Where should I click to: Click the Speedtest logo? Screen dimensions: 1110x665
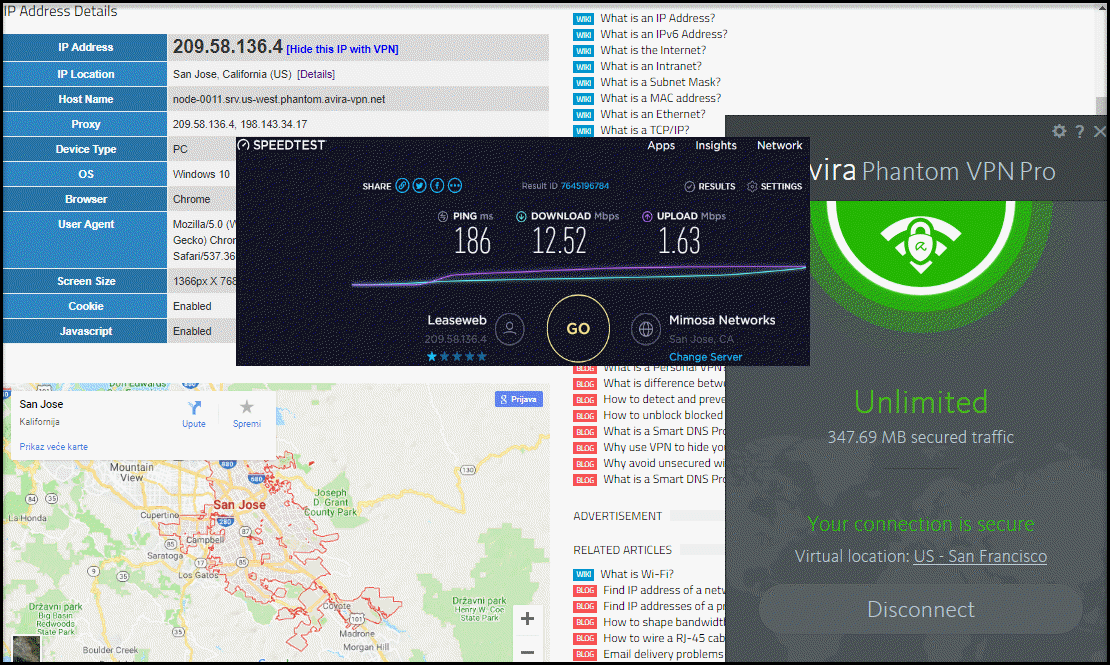pos(281,145)
